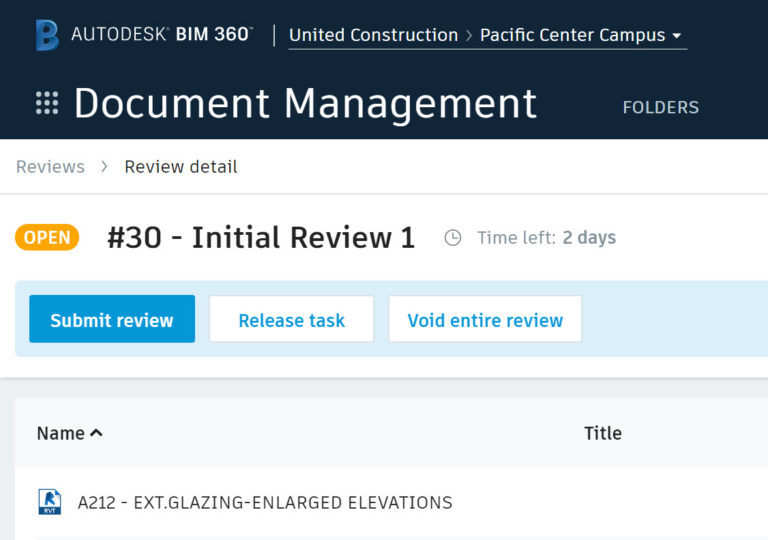Click the Time left: 2 days text
Screen dimensions: 768x540
point(547,238)
